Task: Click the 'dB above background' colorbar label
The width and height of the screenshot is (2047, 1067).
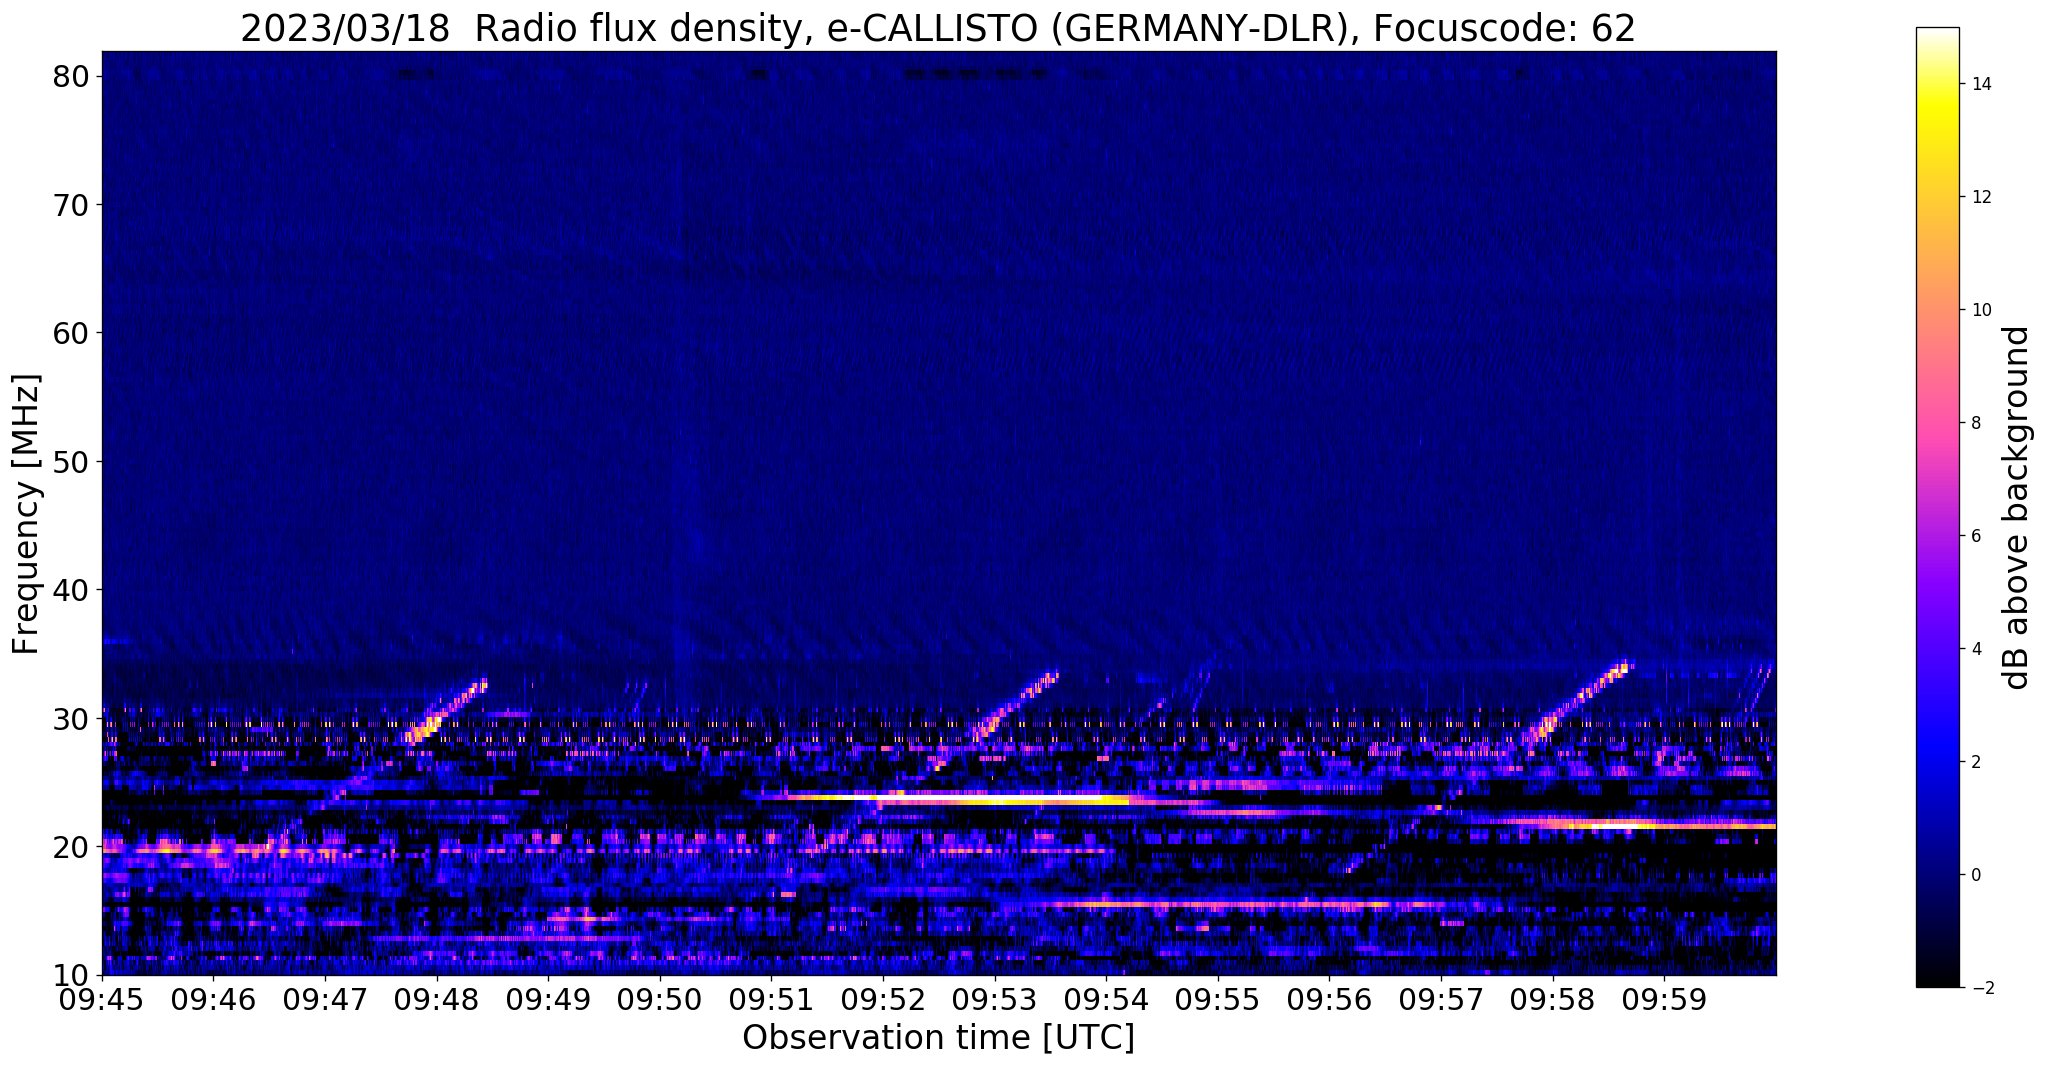Action: 2017,508
